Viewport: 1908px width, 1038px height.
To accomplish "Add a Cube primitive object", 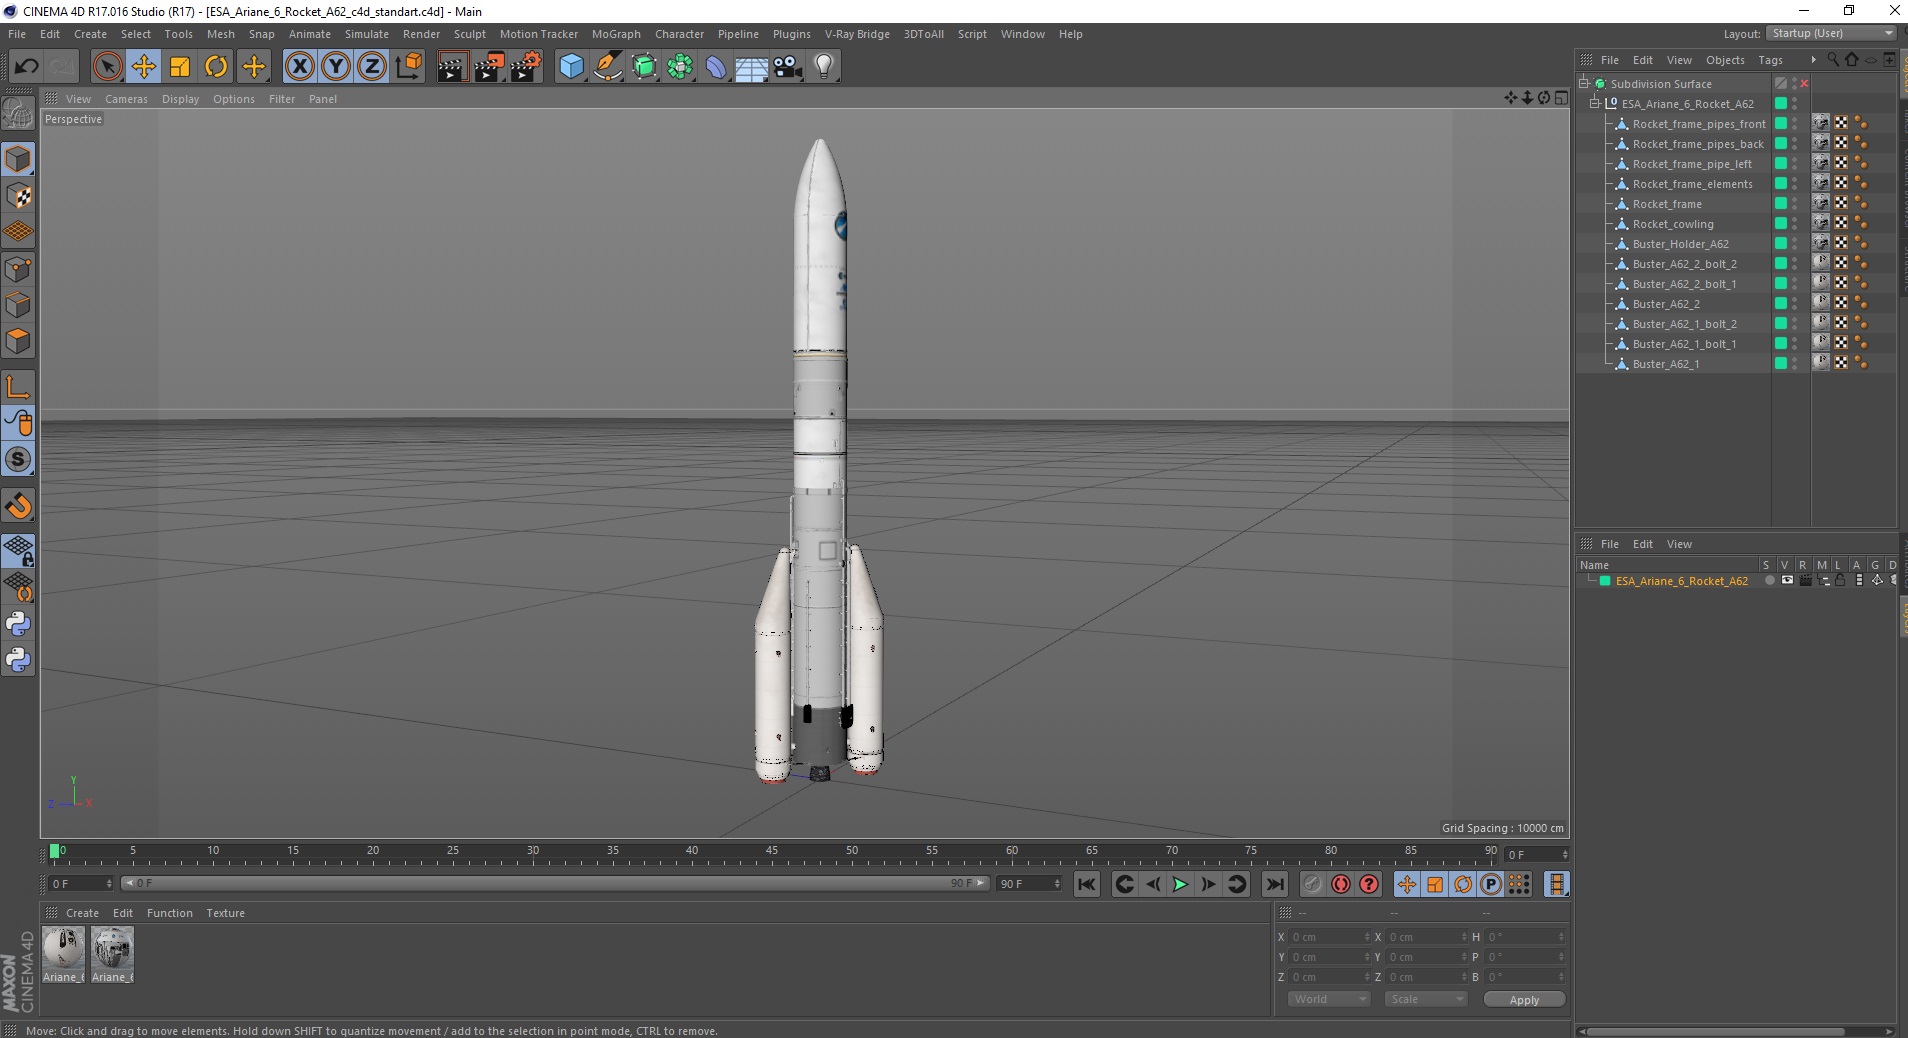I will coord(571,67).
